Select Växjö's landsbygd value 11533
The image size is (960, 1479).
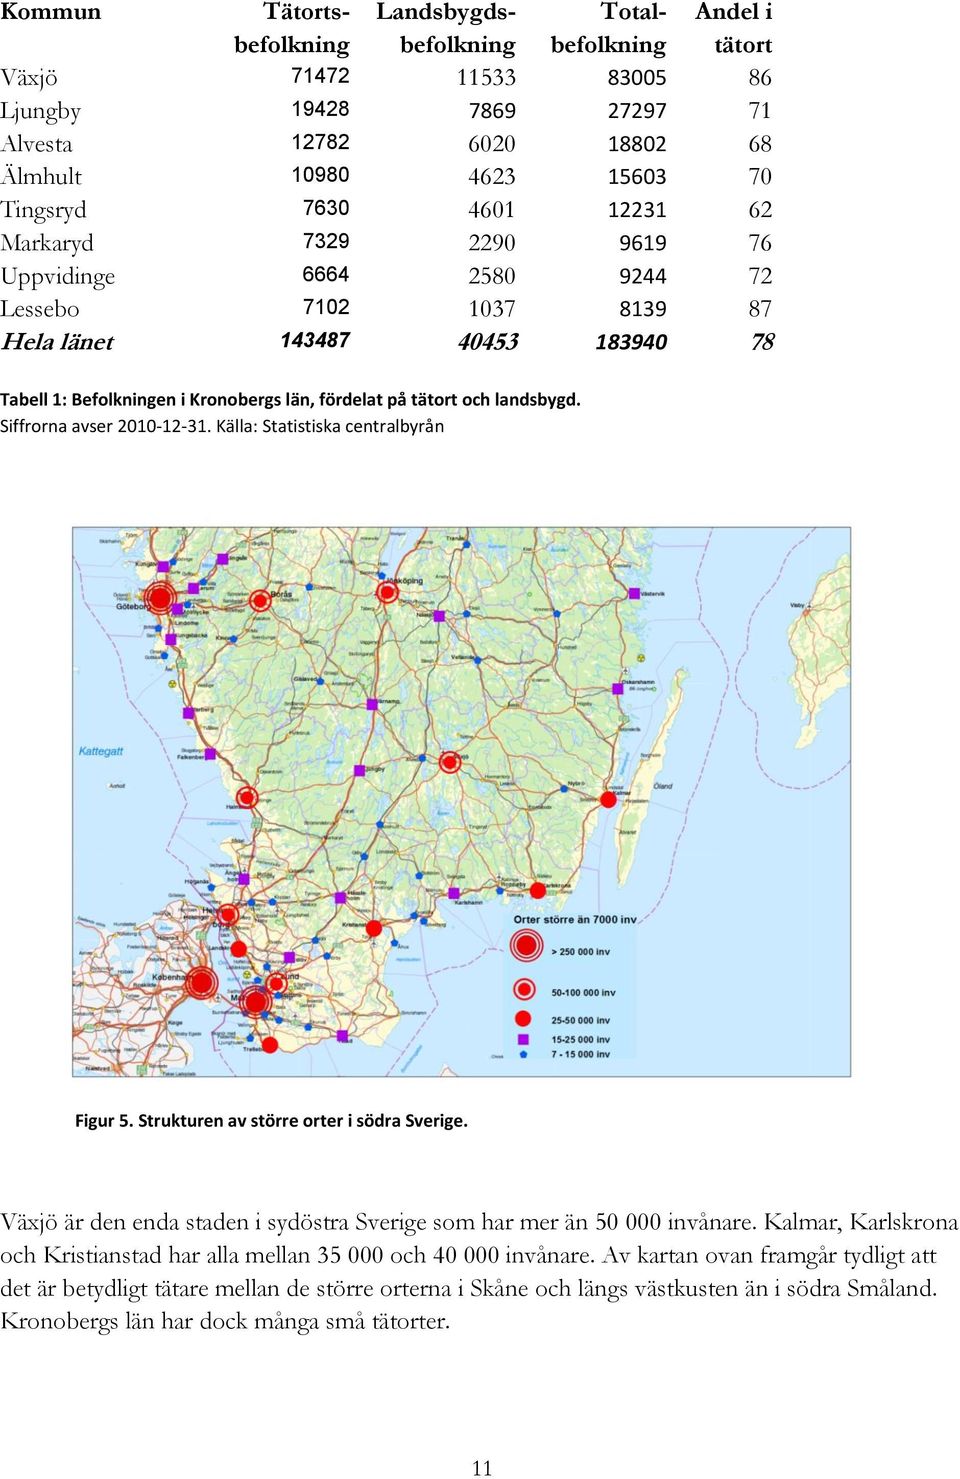click(486, 78)
